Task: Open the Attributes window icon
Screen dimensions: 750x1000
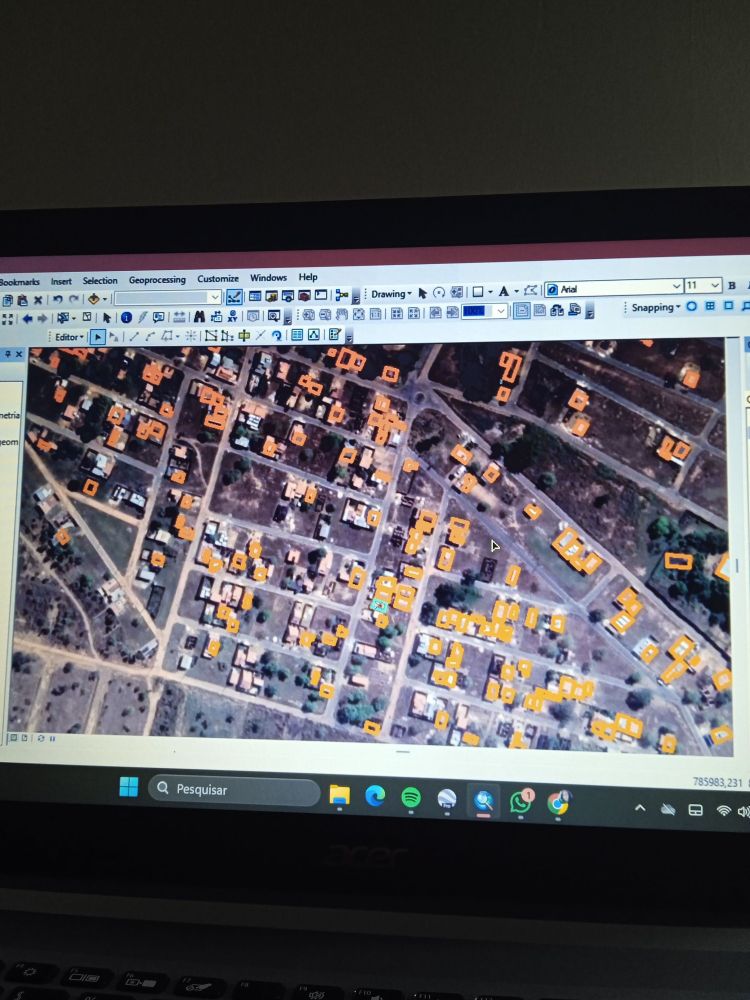Action: [x=297, y=335]
